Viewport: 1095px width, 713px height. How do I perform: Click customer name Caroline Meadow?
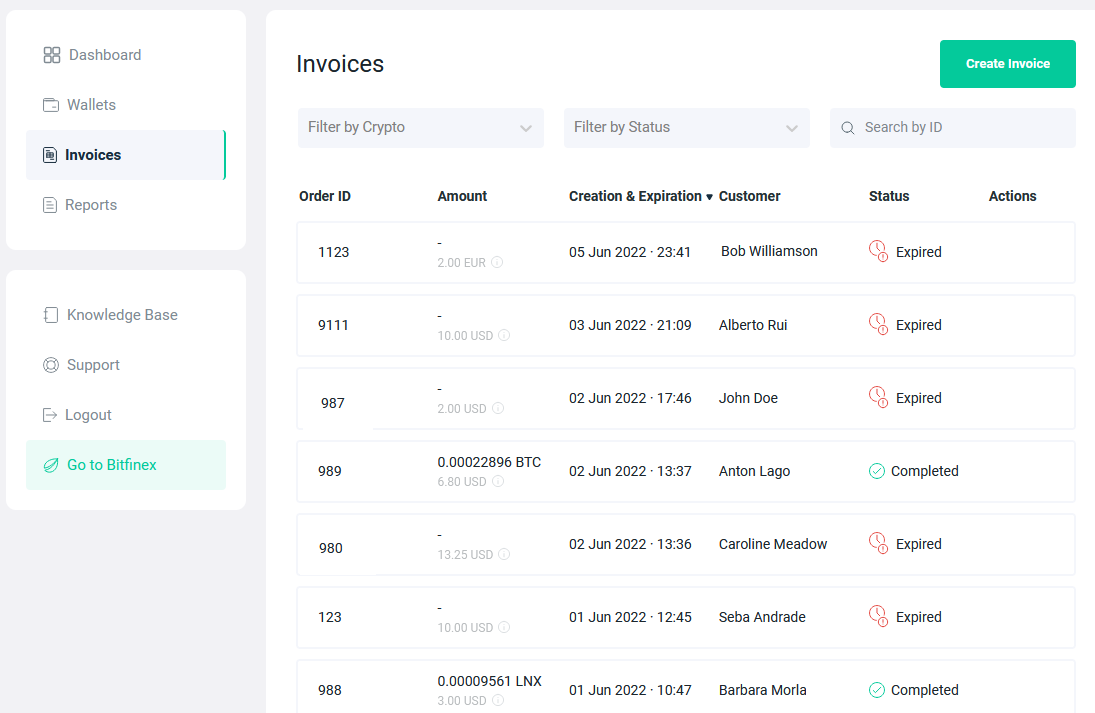(773, 544)
